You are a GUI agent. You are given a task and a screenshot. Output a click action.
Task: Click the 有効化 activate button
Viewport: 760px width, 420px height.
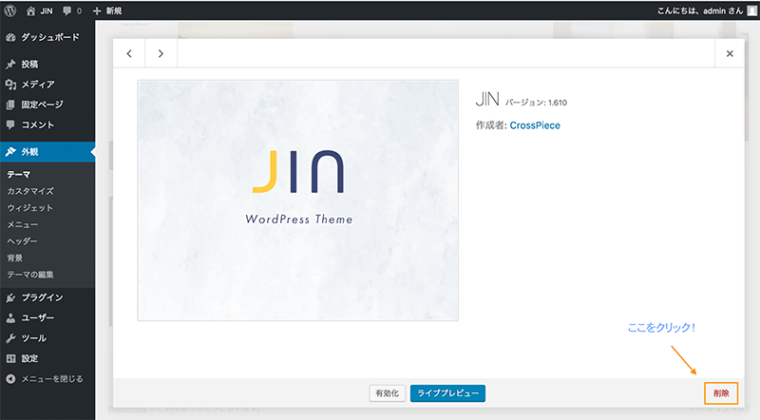coord(387,393)
